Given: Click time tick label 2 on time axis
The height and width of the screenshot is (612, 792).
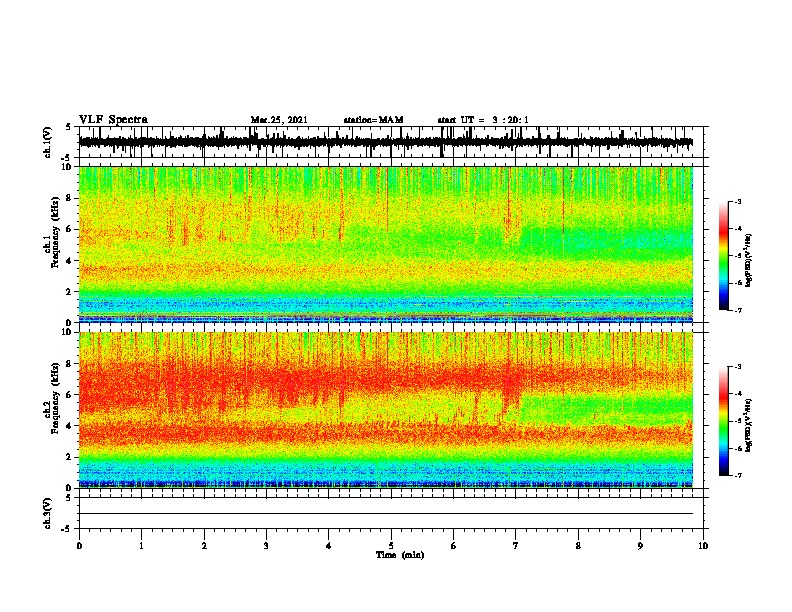Looking at the screenshot, I should coord(204,546).
